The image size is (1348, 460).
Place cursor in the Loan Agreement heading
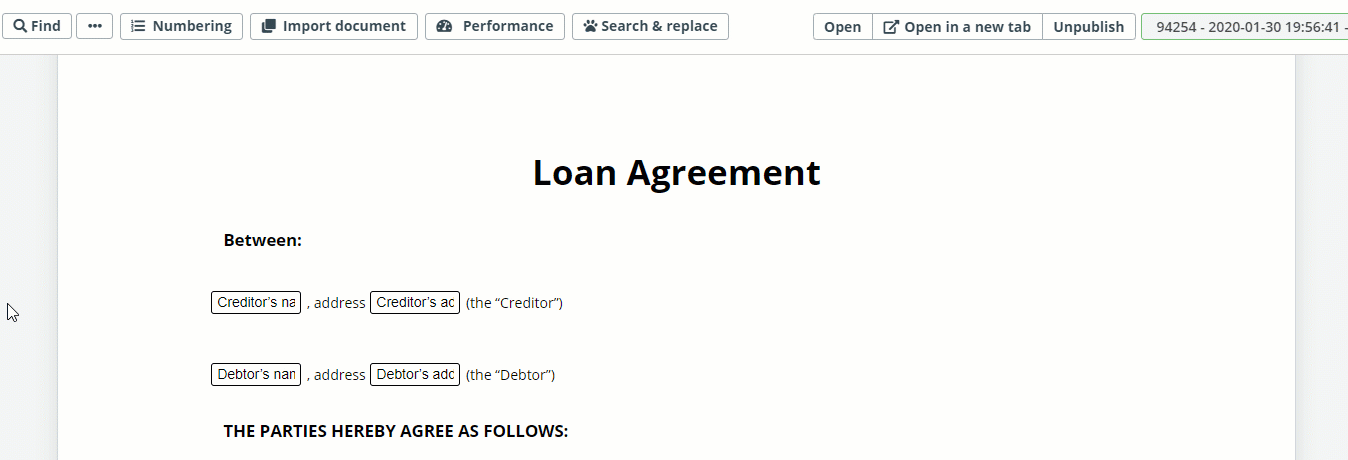[x=676, y=172]
